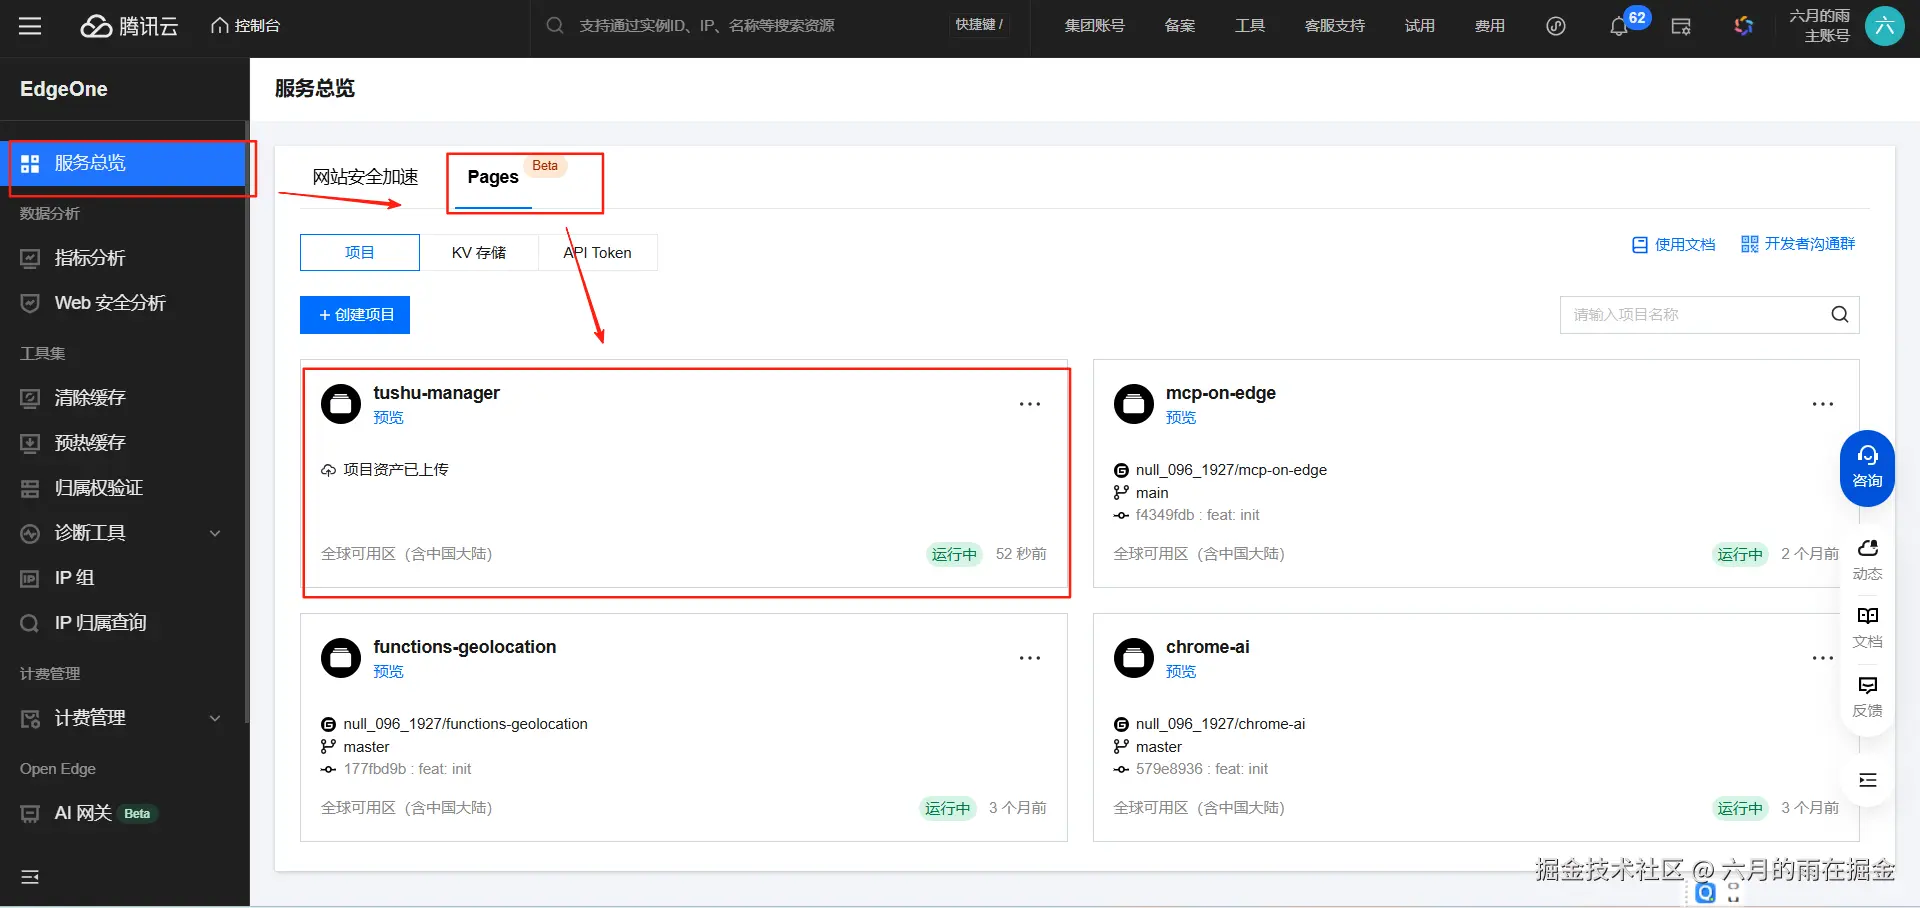Open the 工具 top menu
Image resolution: width=1920 pixels, height=908 pixels.
click(x=1249, y=26)
